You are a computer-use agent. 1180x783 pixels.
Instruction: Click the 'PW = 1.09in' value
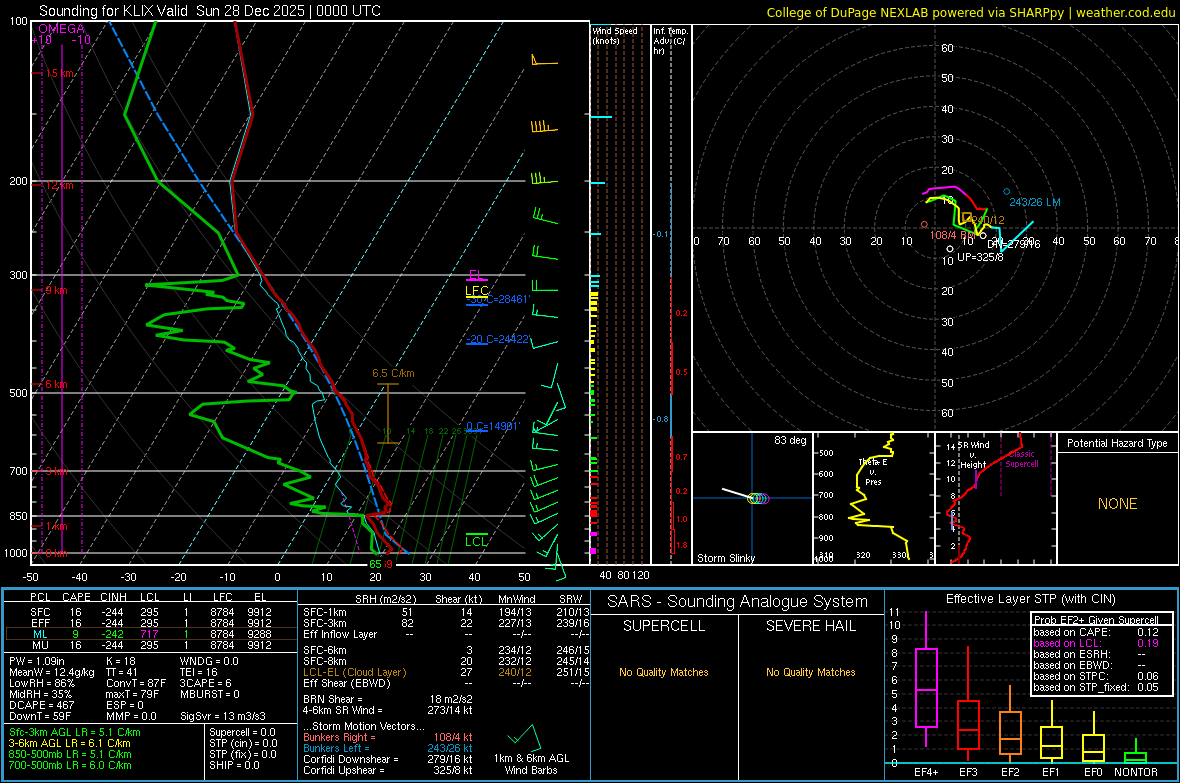point(37,661)
